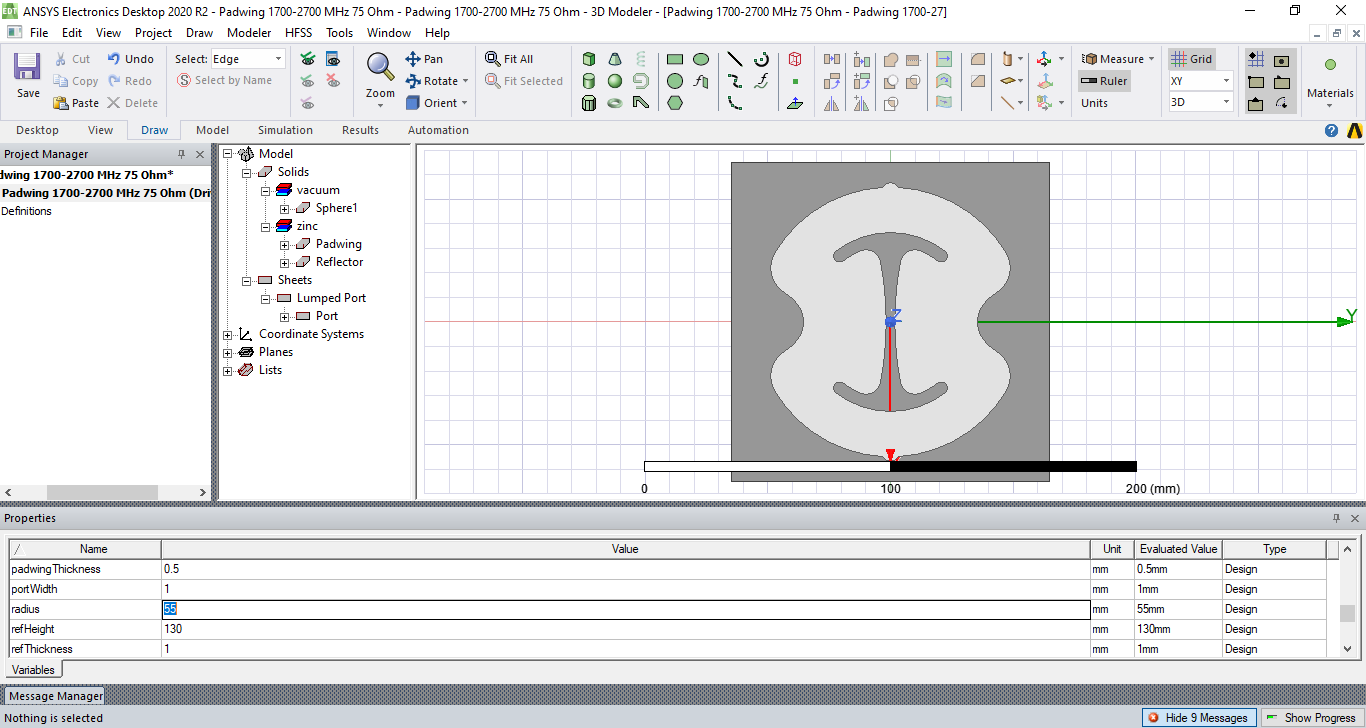The image size is (1366, 728).
Task: Click the radius value input field
Action: coord(625,609)
